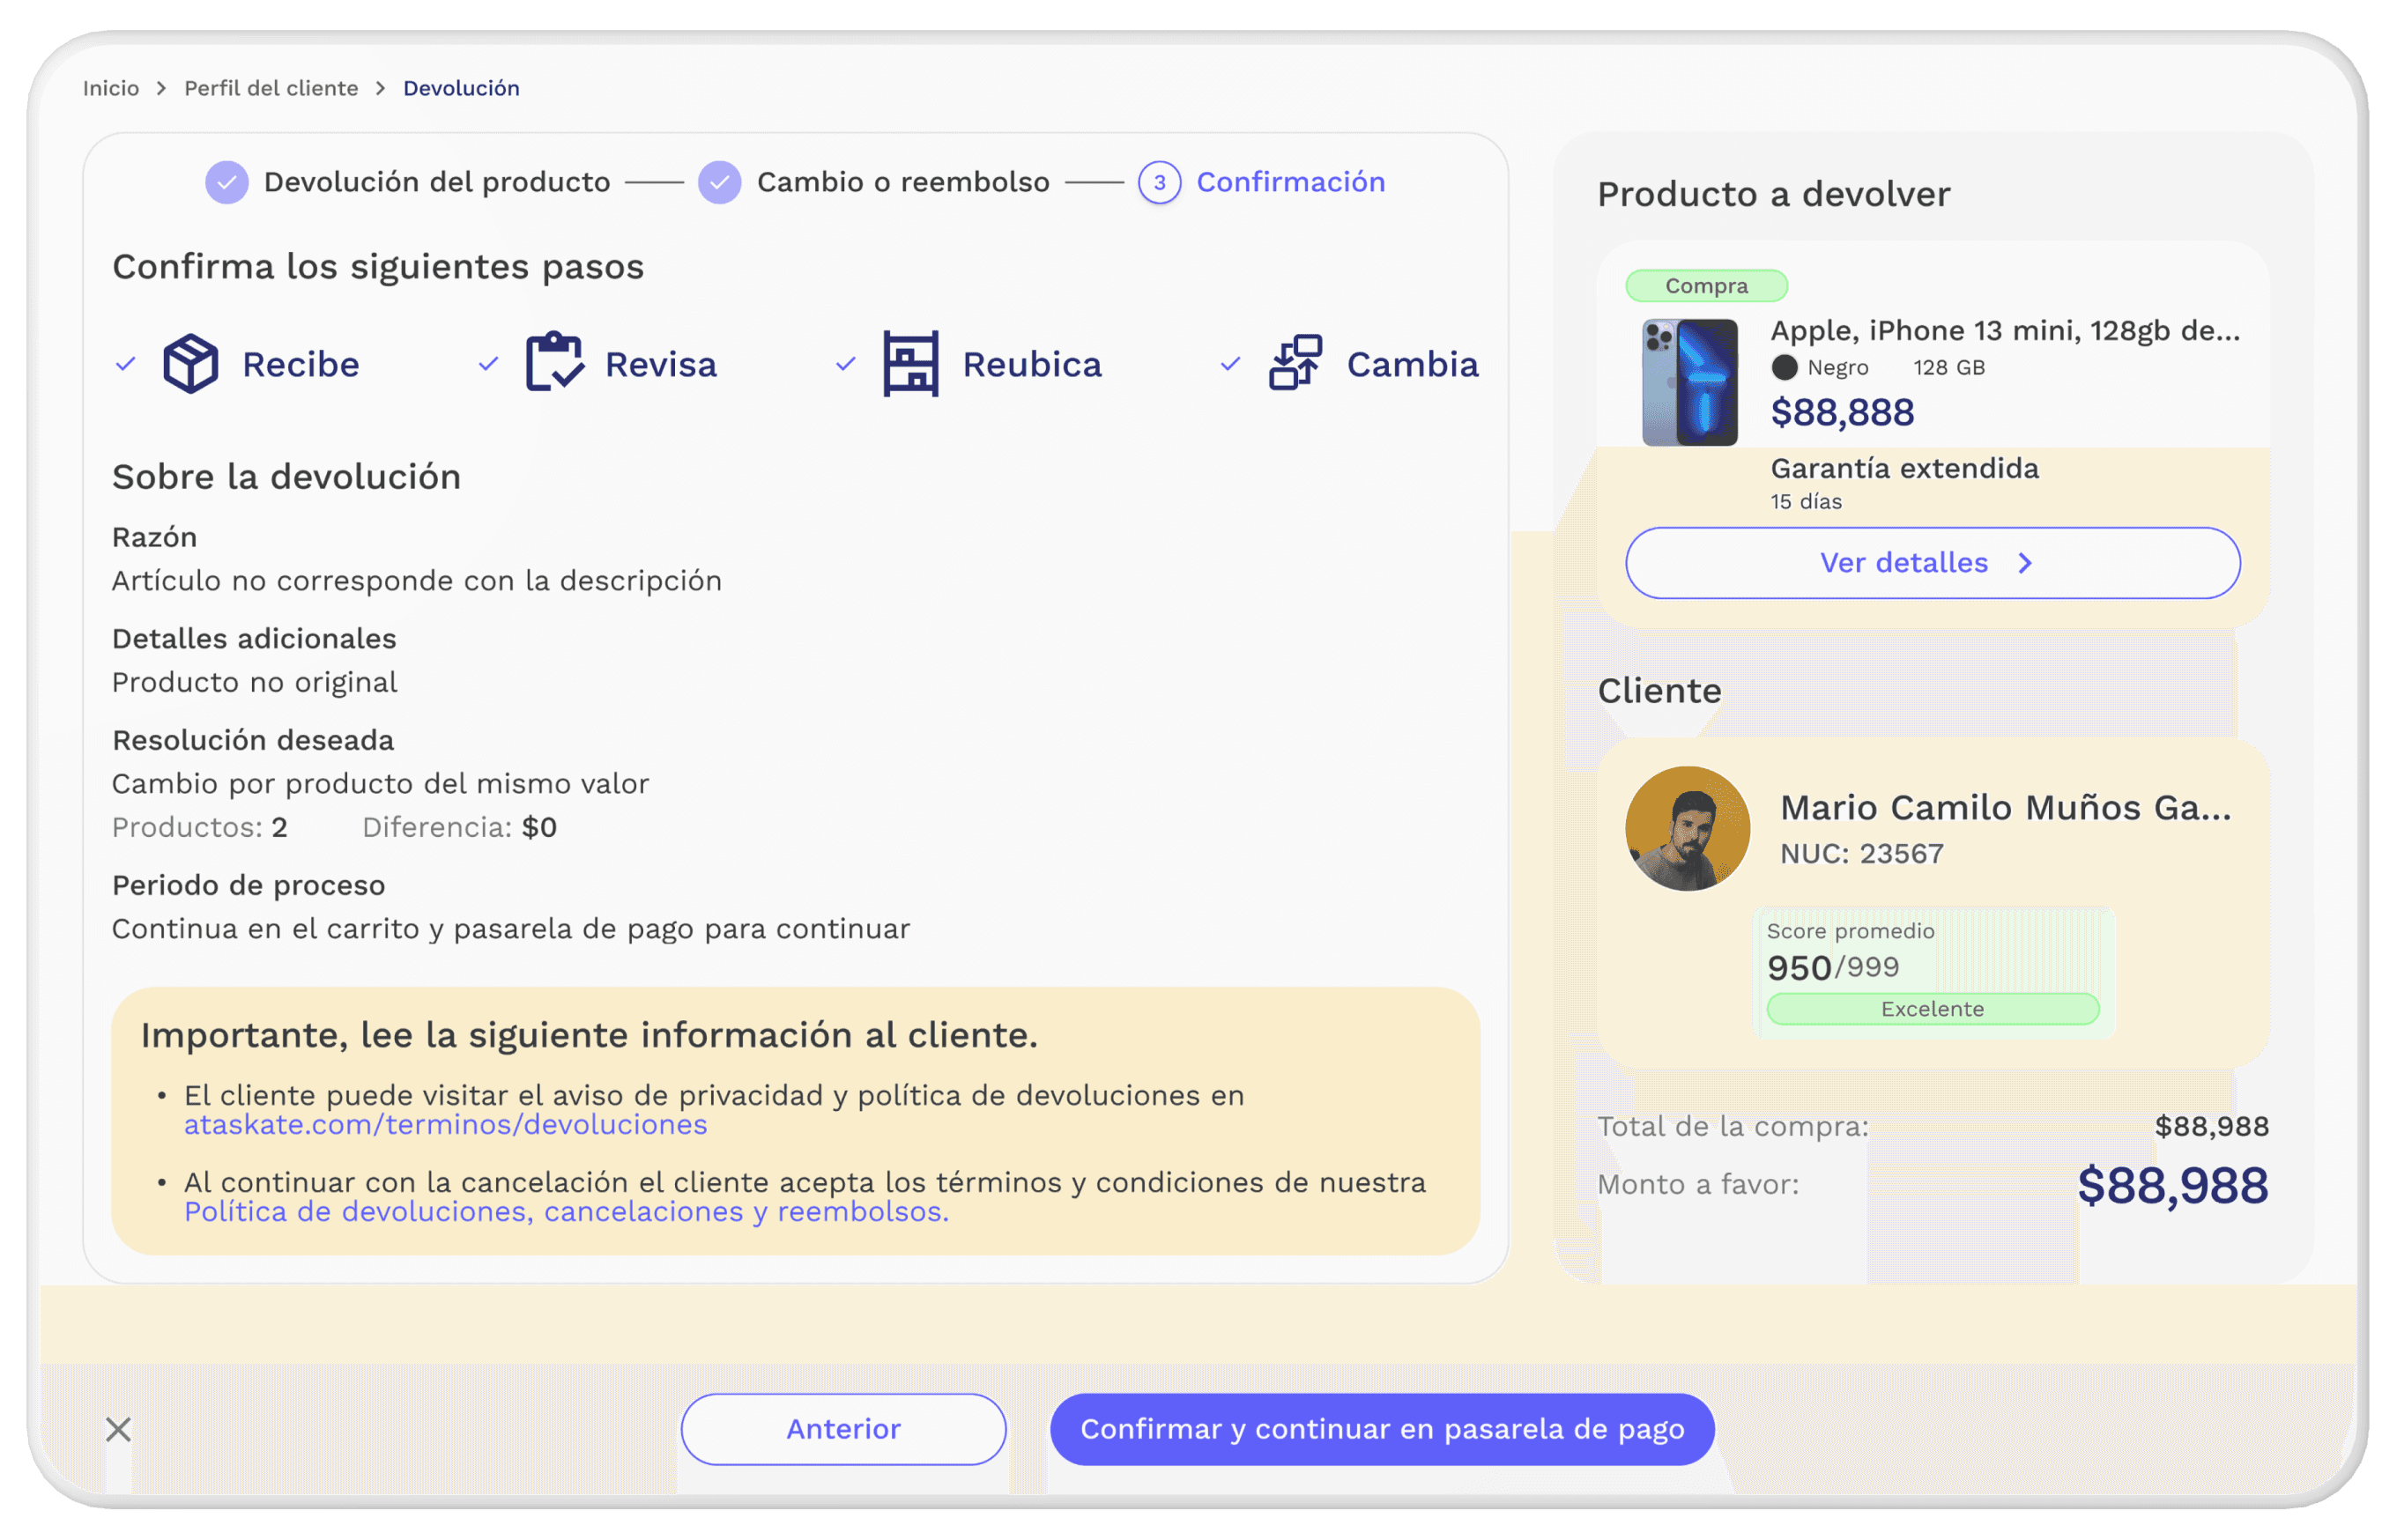Click completed step icon for Devolución del producto

click(227, 182)
